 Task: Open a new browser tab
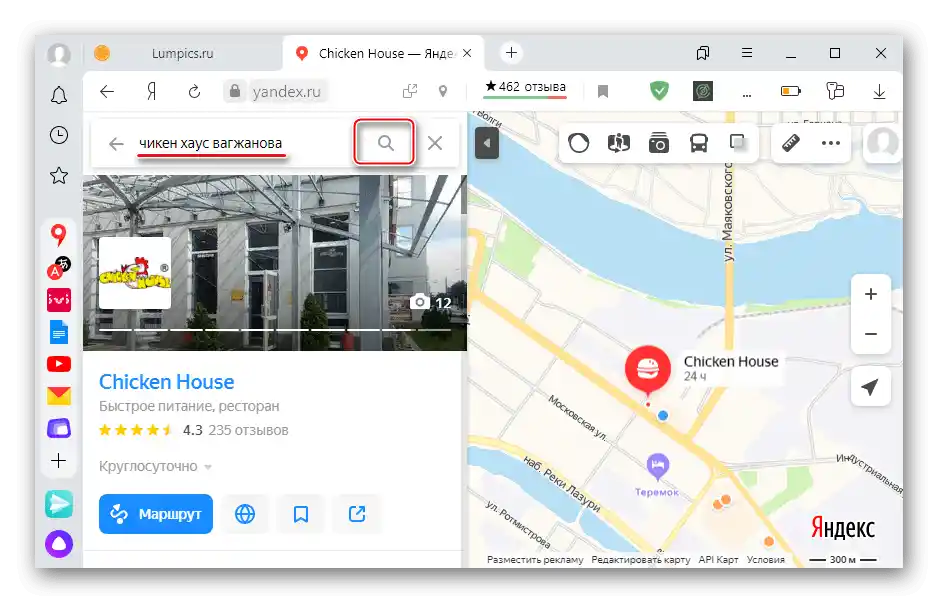(x=511, y=53)
